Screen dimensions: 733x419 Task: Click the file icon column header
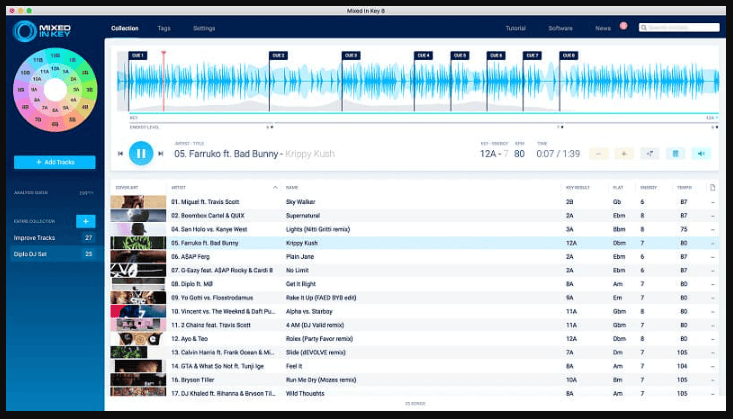(712, 188)
